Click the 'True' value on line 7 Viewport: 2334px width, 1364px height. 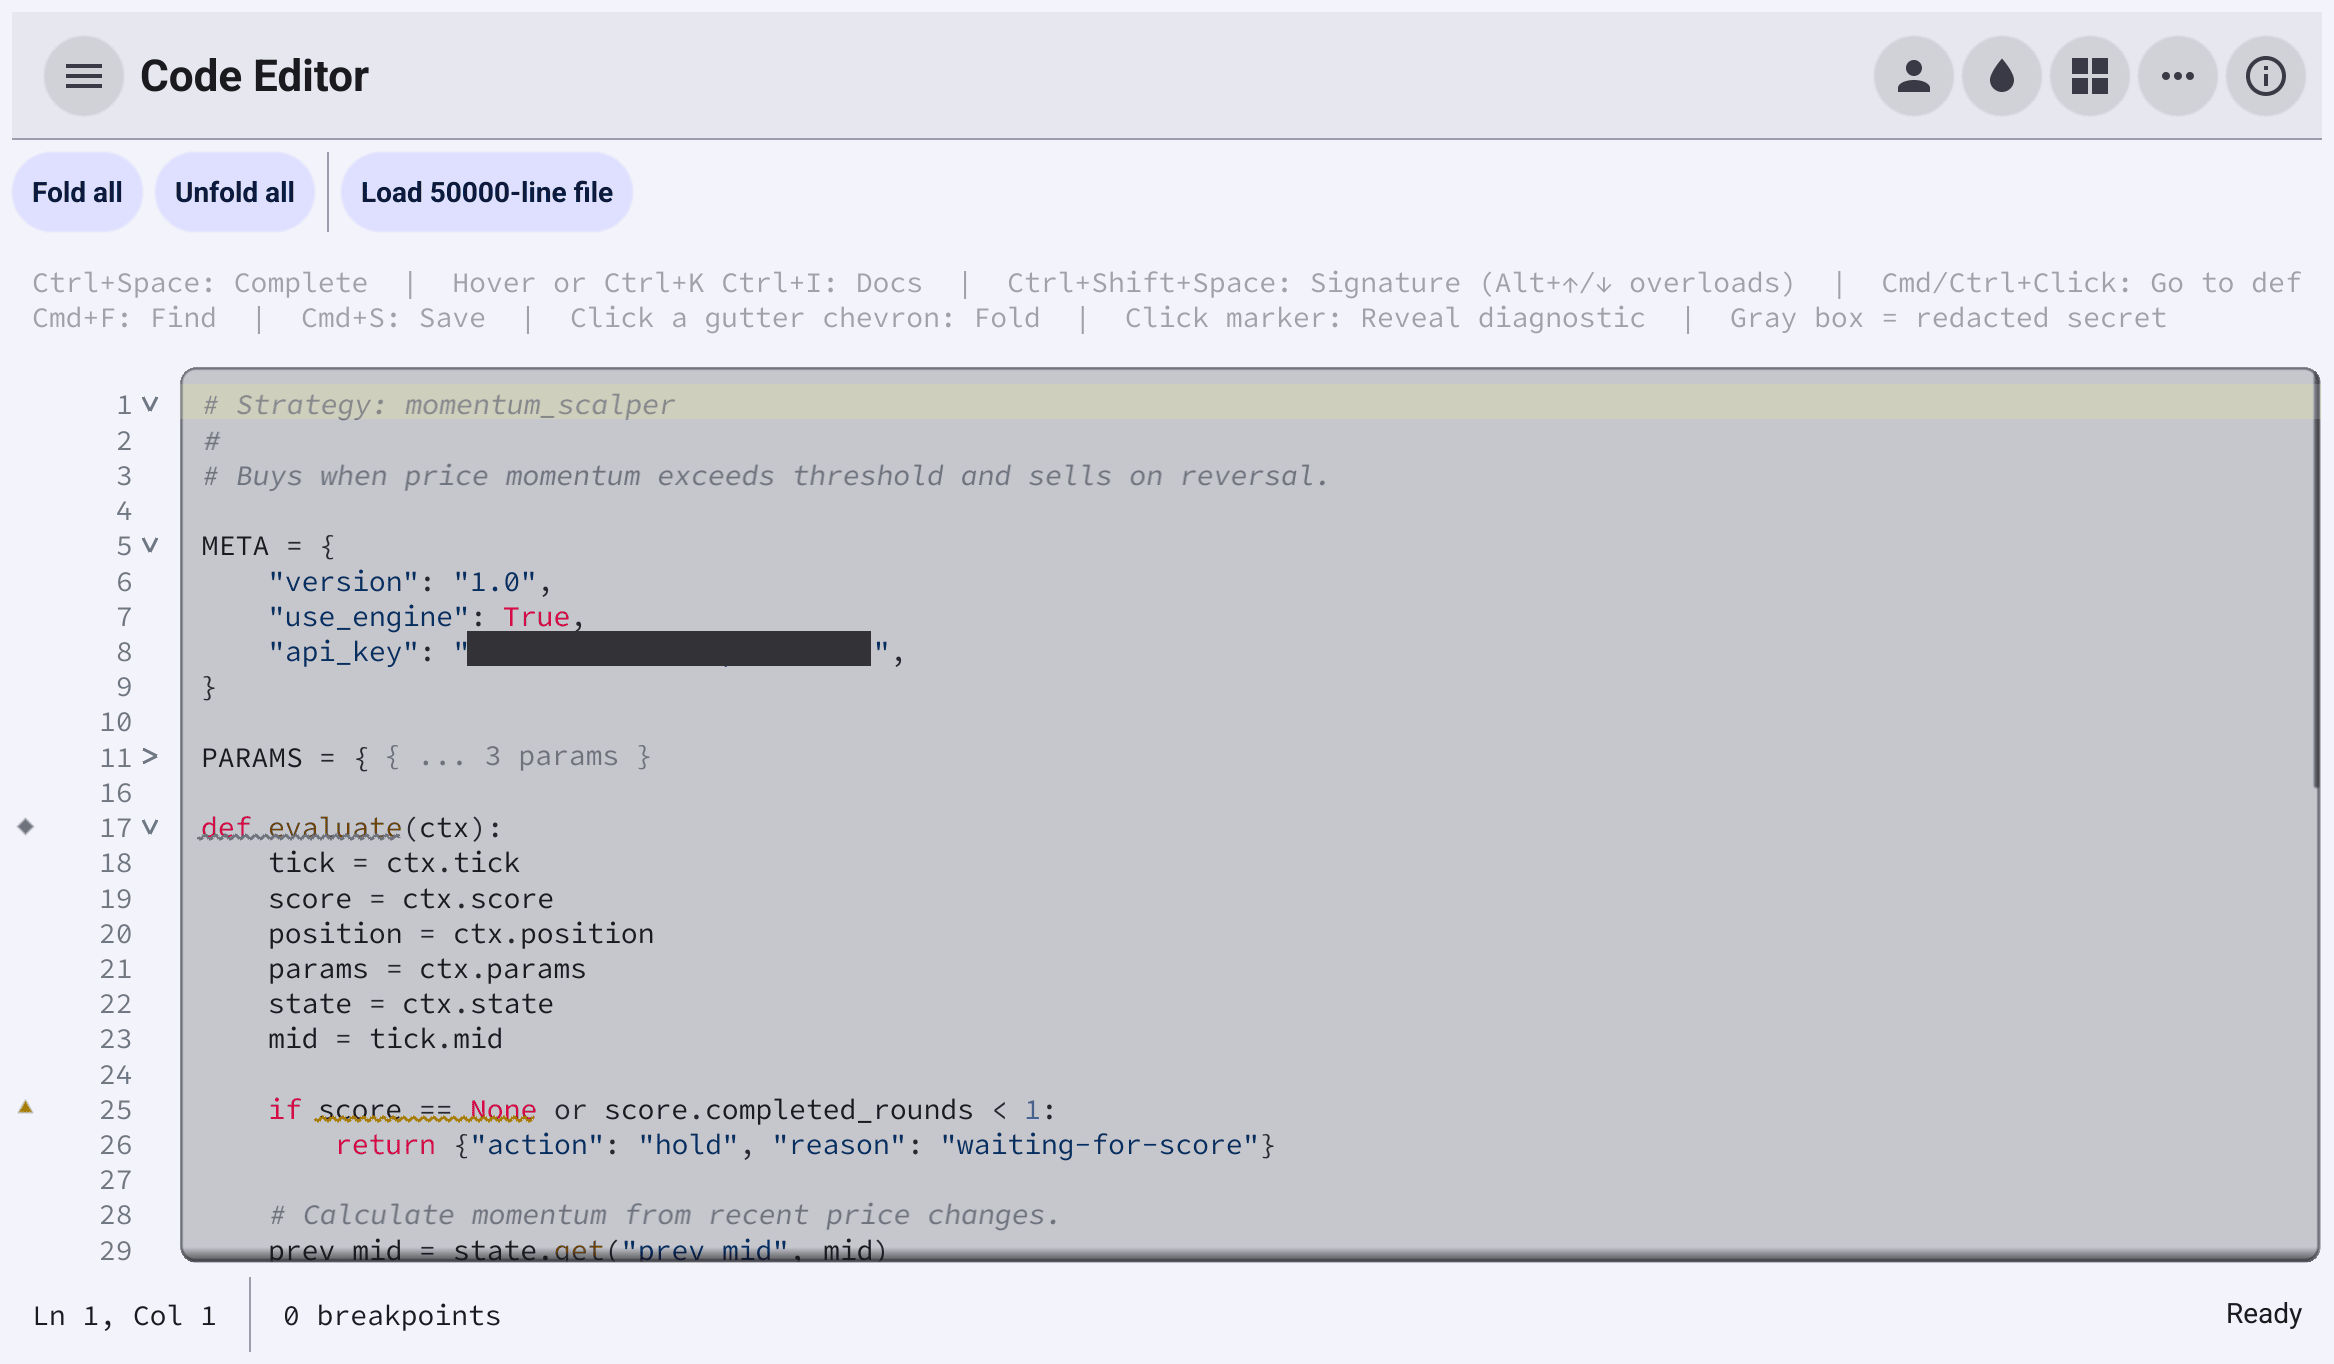[x=536, y=617]
